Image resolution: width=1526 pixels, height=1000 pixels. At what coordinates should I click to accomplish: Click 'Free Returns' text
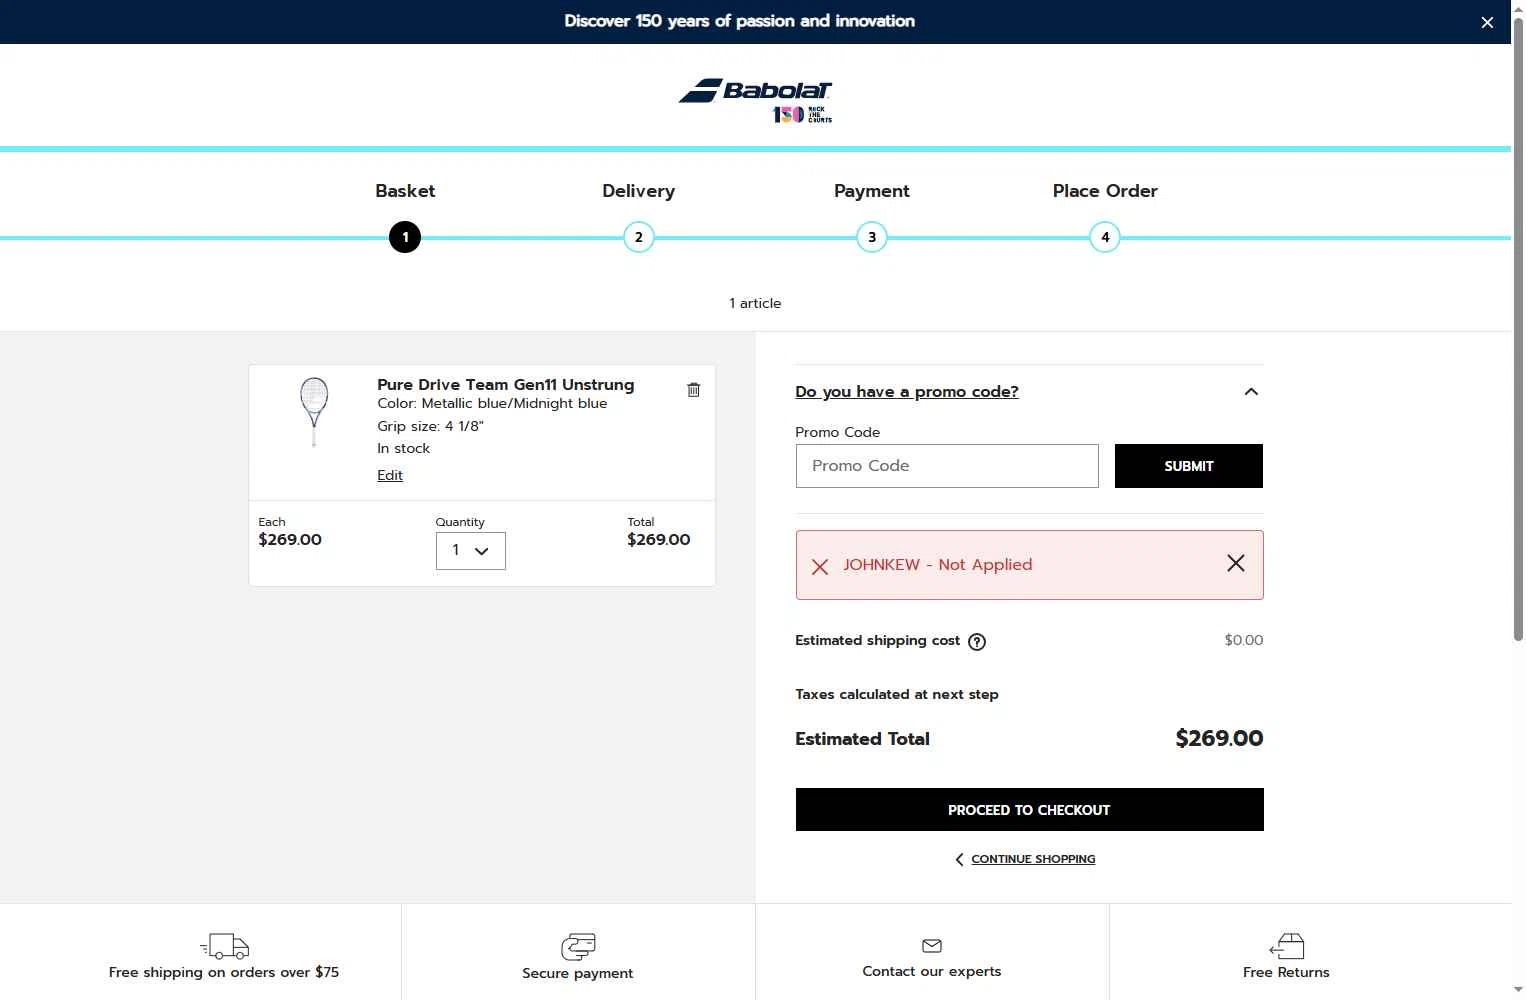1286,972
